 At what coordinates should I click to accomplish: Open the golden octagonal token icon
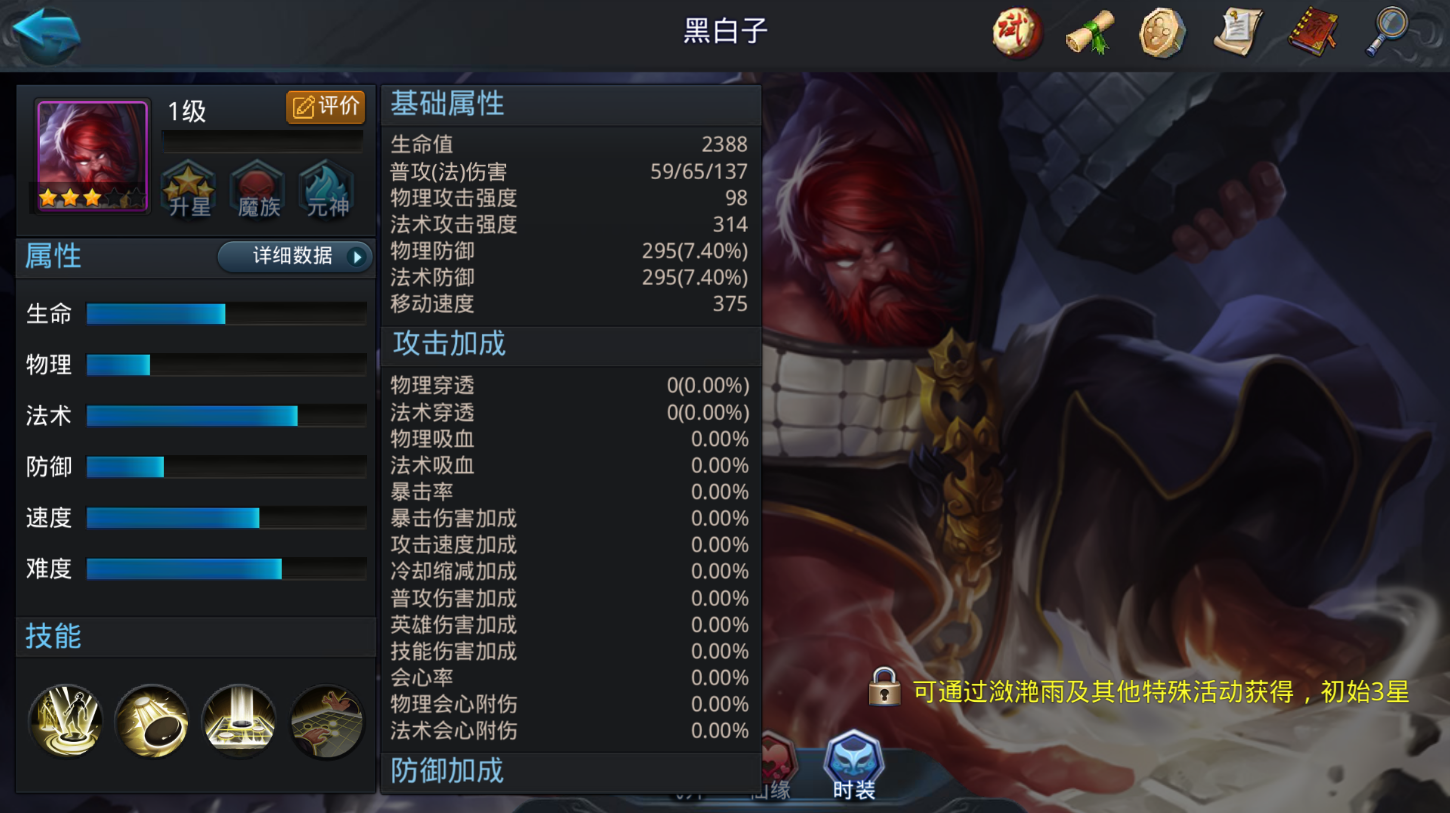click(1163, 32)
